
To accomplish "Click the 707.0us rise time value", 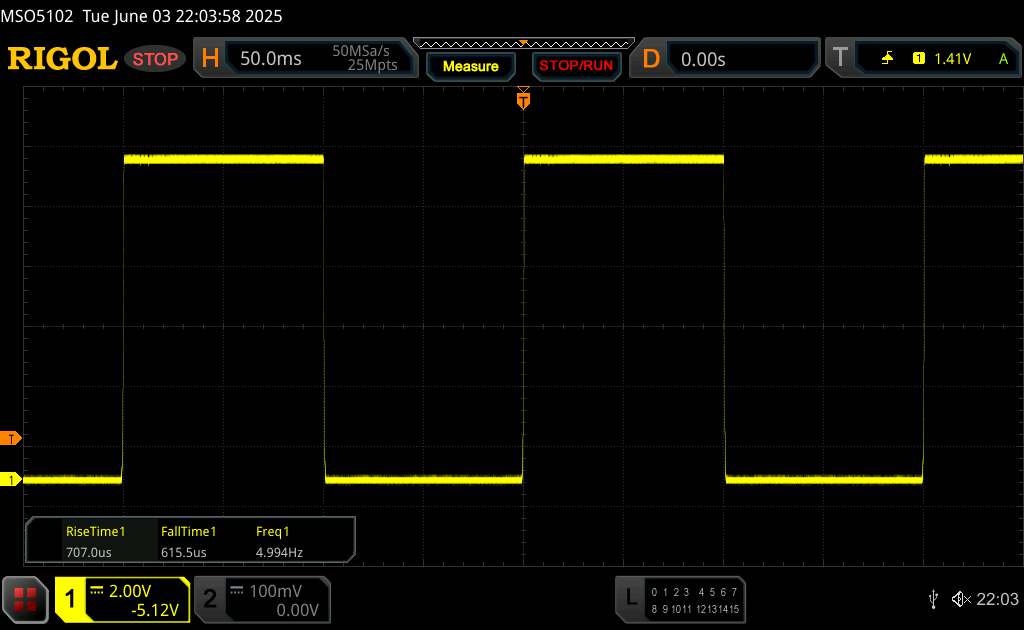I will pyautogui.click(x=89, y=552).
